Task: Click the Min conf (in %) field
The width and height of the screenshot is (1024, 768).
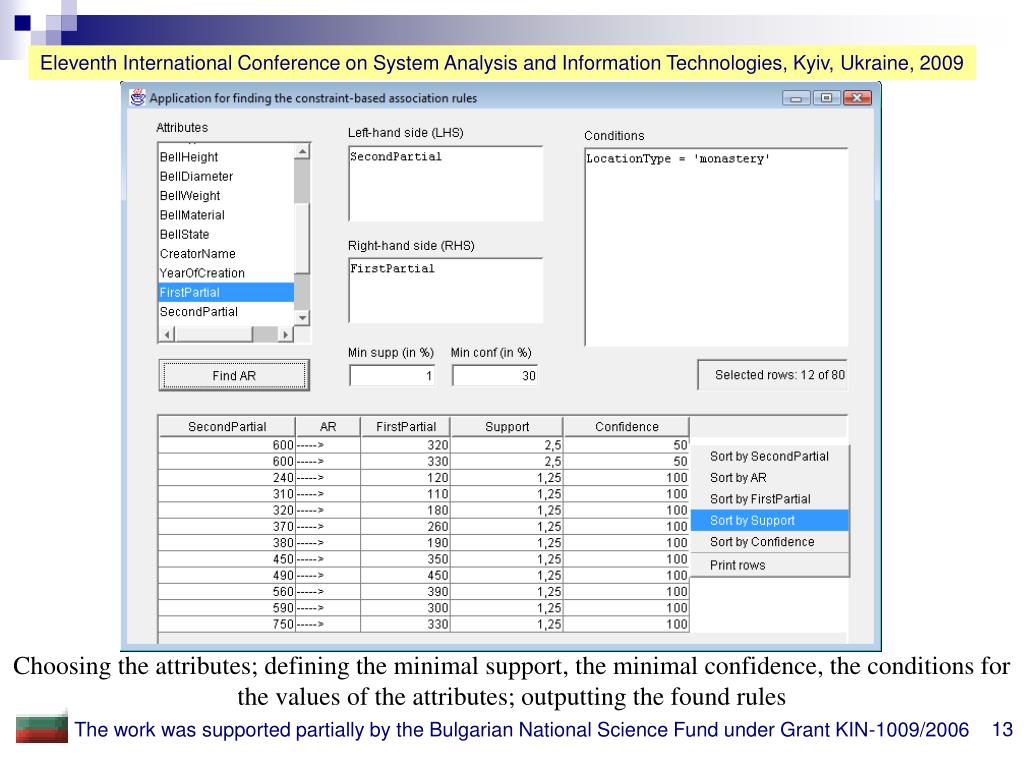Action: tap(495, 376)
